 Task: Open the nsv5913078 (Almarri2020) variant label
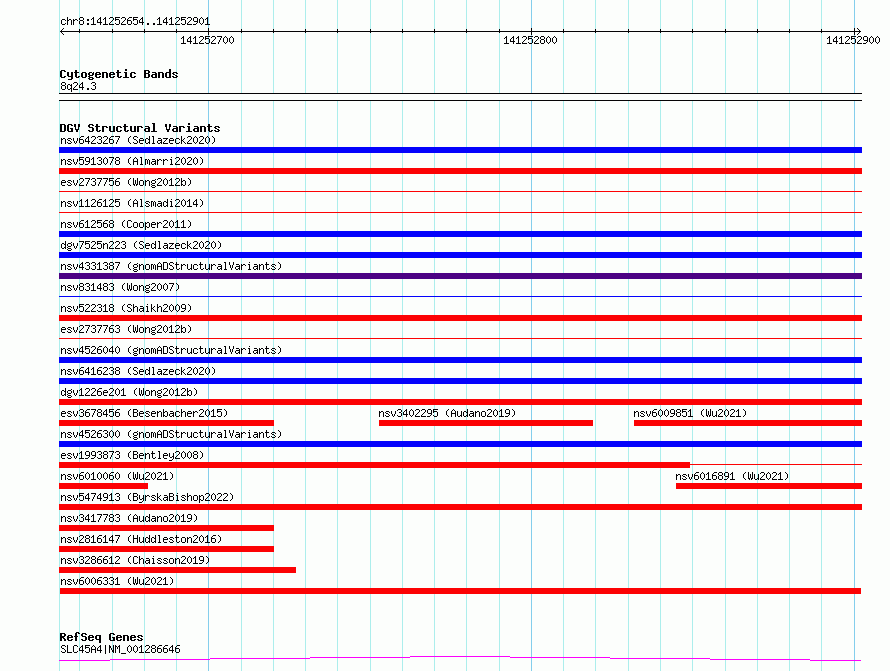pyautogui.click(x=132, y=161)
